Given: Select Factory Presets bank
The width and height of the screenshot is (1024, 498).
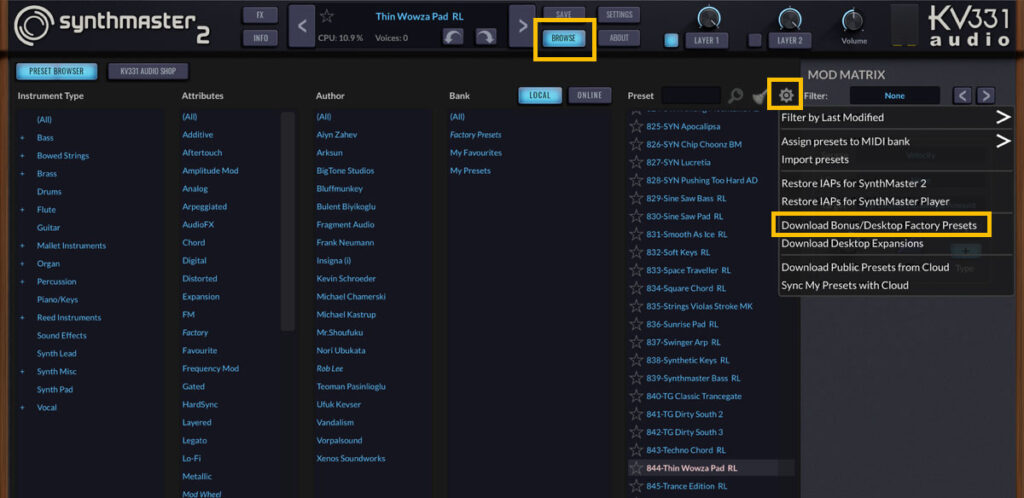Looking at the screenshot, I should [x=475, y=134].
